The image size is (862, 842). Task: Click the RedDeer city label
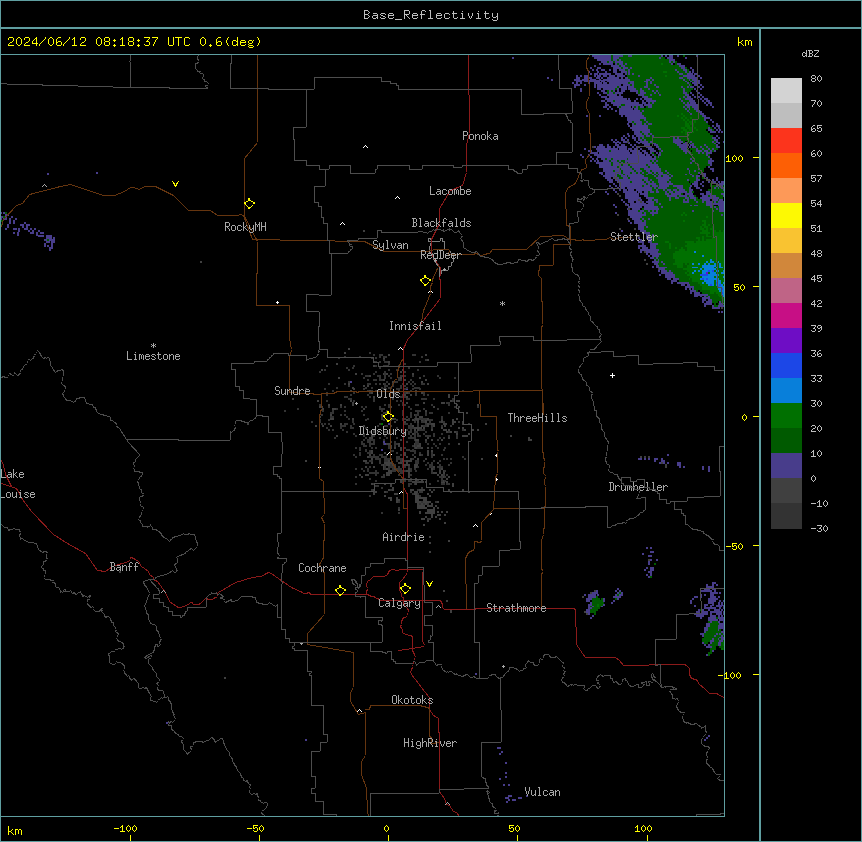point(440,255)
